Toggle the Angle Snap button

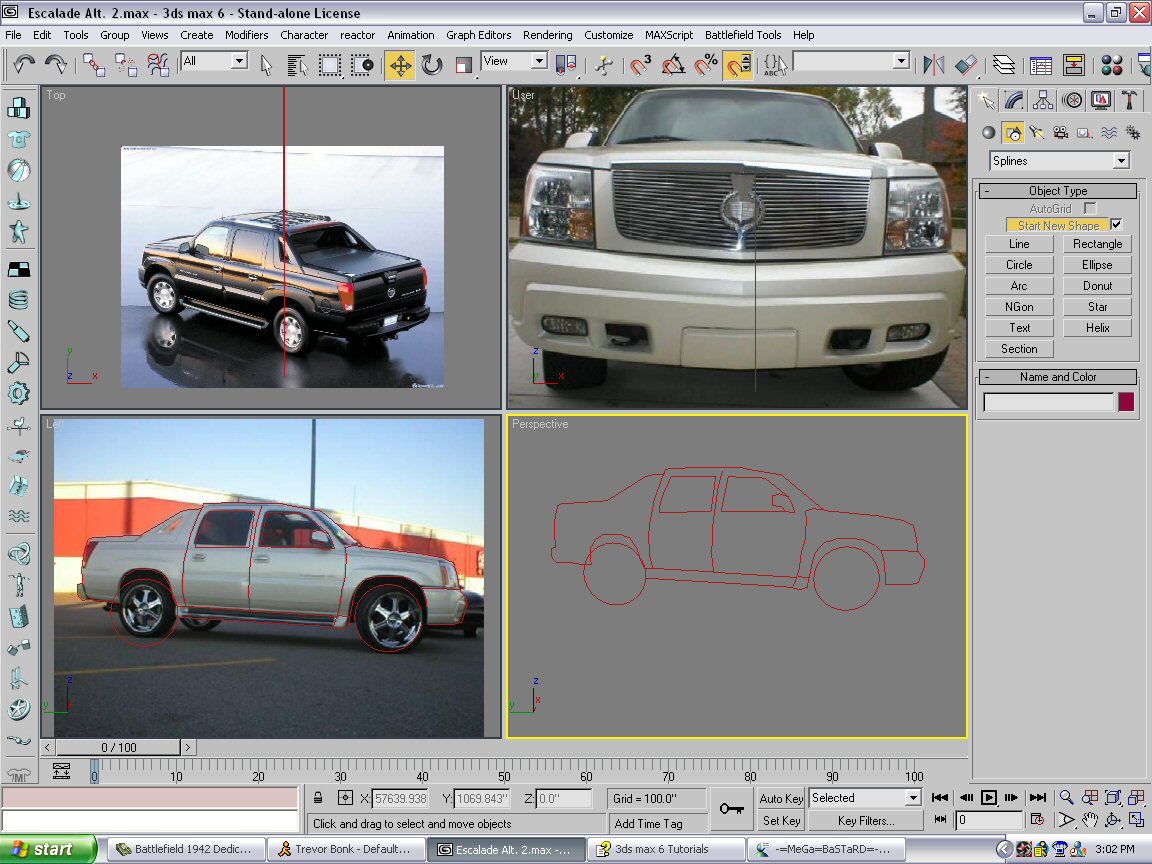coord(672,65)
